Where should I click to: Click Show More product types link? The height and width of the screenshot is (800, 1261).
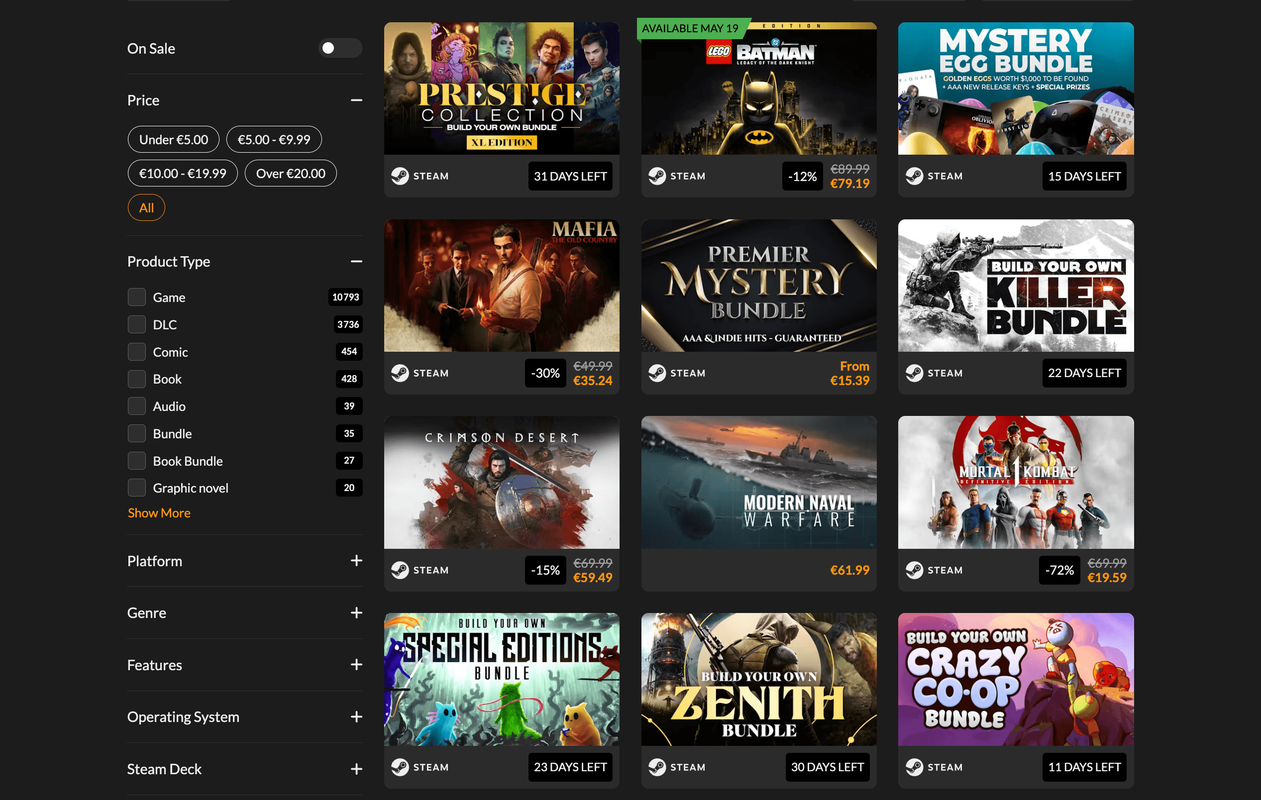159,513
